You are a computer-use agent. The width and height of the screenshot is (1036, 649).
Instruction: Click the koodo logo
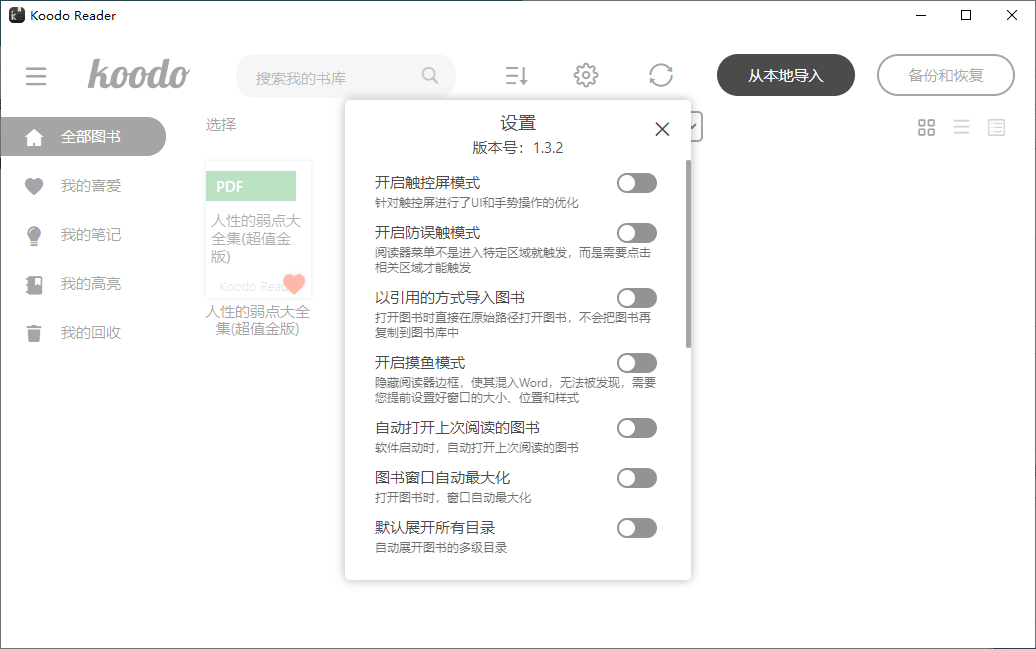[x=138, y=74]
